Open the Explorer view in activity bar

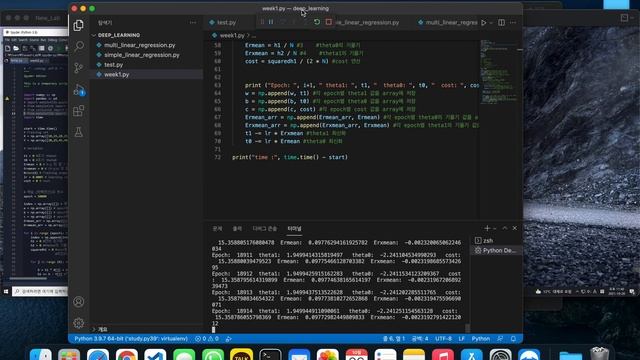78,25
